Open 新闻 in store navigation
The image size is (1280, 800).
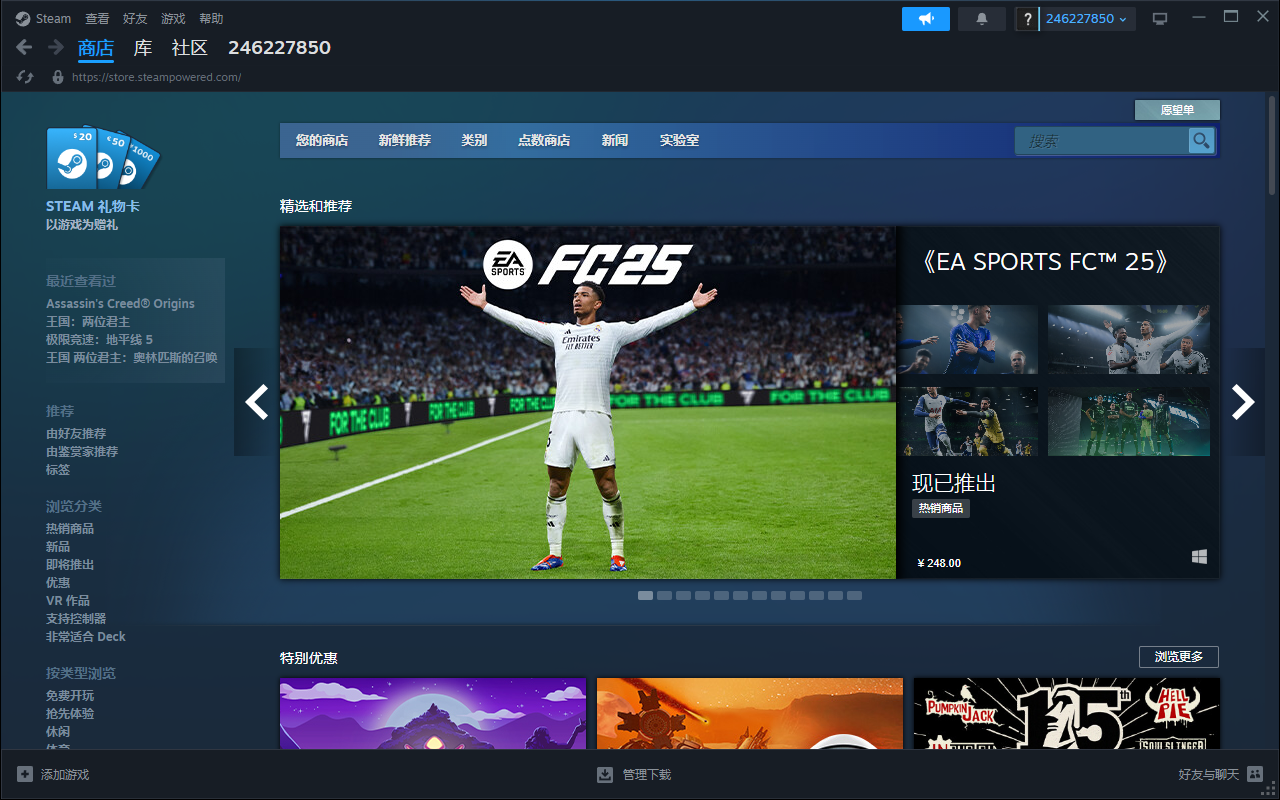click(x=615, y=141)
